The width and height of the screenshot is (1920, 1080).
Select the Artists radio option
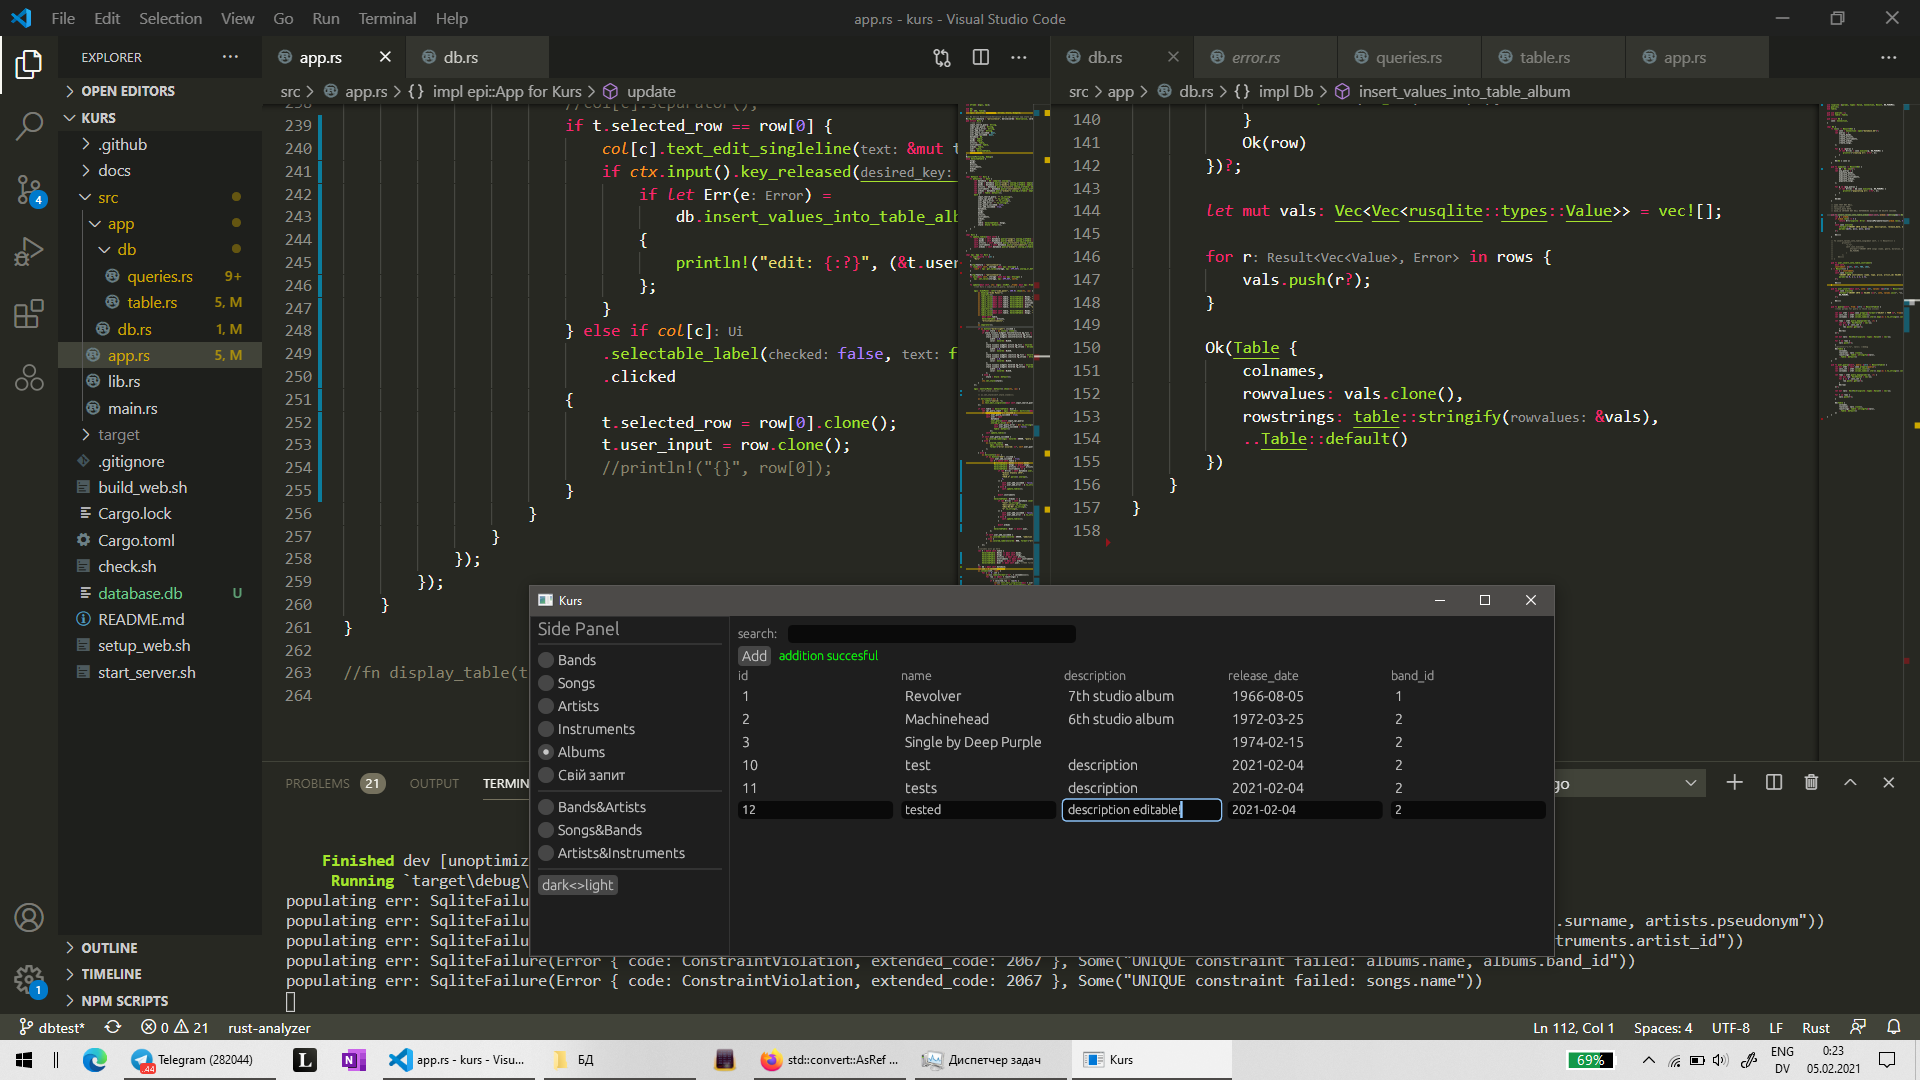[568, 706]
